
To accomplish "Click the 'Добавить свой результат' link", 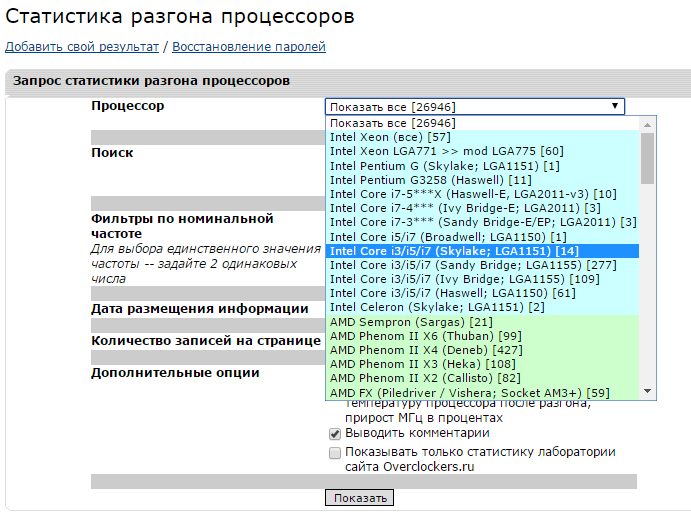I will coord(82,47).
